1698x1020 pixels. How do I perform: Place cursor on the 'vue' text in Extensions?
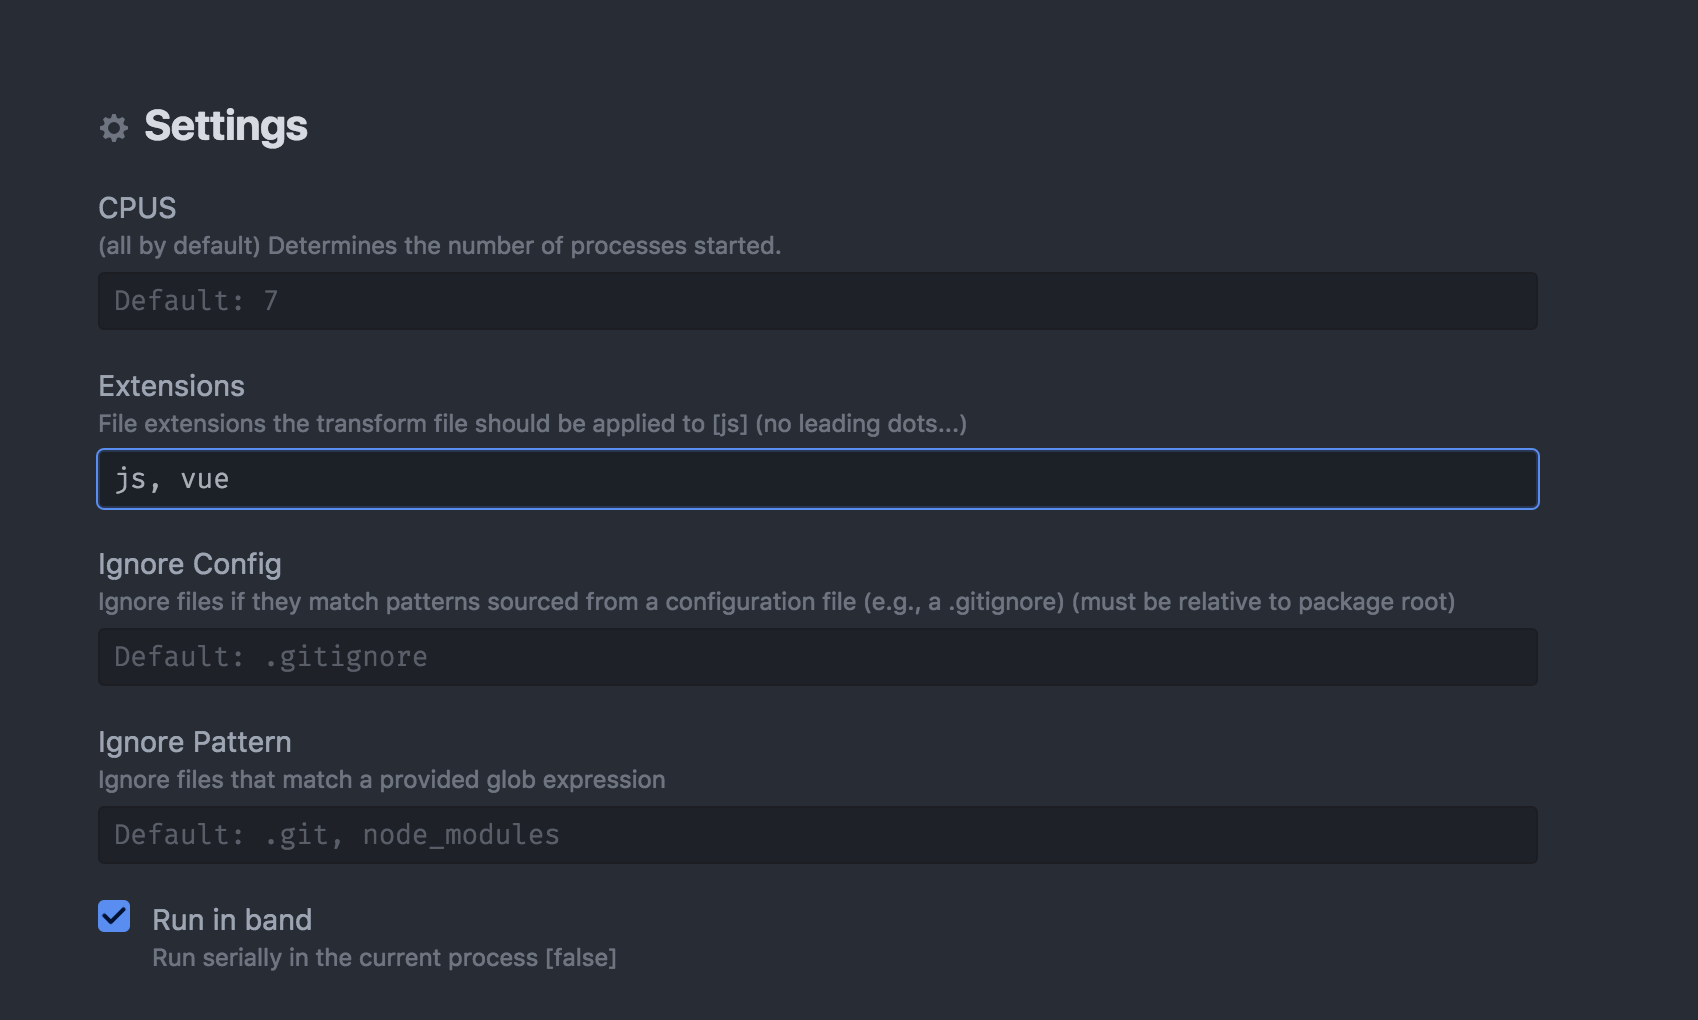coord(205,480)
